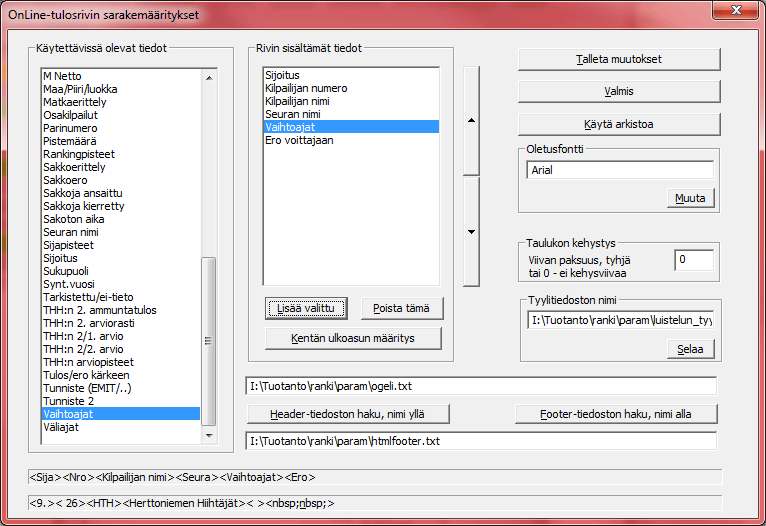Image resolution: width=766 pixels, height=526 pixels.
Task: Click the Viivan paksuus input field
Action: 693,260
